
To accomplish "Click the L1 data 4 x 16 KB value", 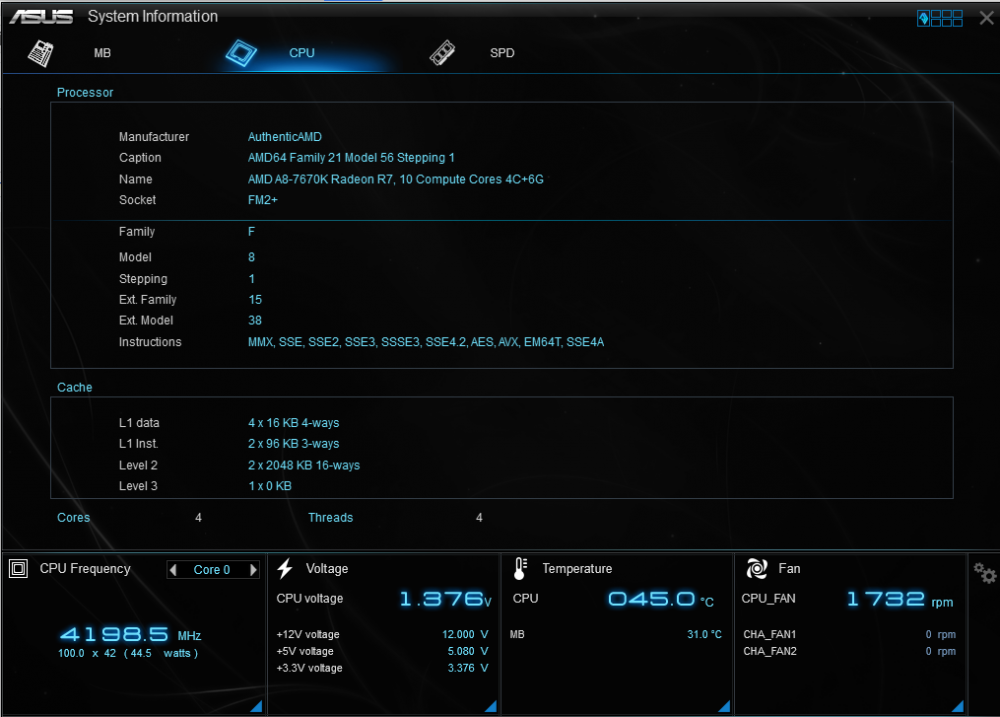I will [x=293, y=423].
